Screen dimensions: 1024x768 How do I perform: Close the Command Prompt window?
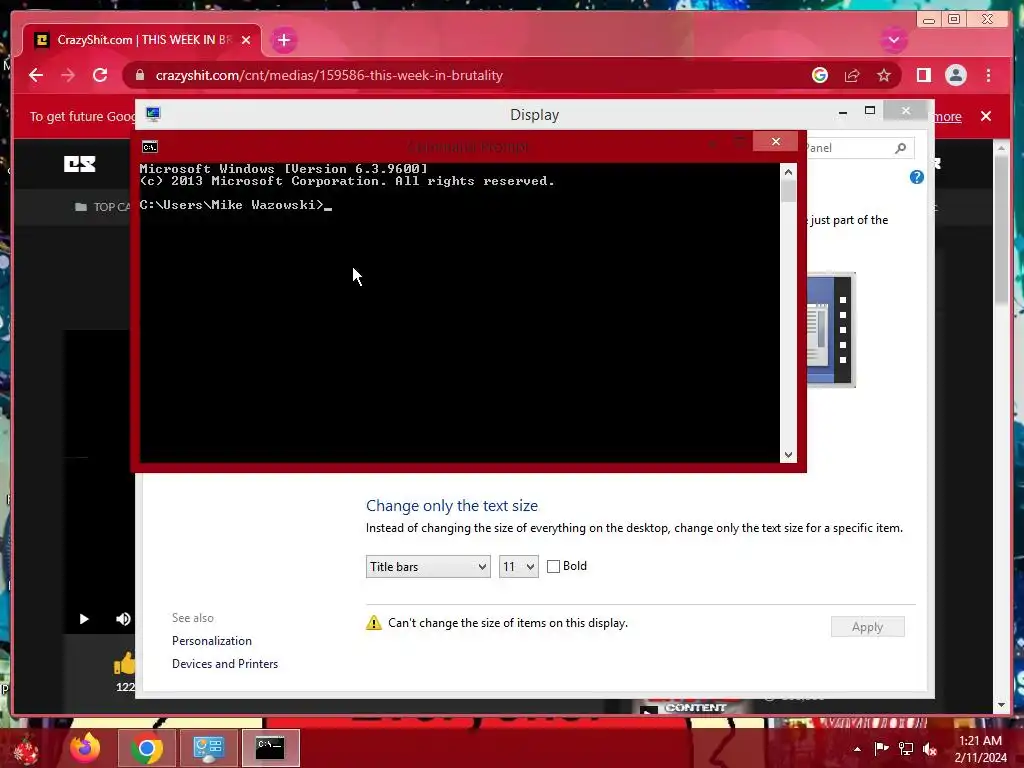coord(775,141)
